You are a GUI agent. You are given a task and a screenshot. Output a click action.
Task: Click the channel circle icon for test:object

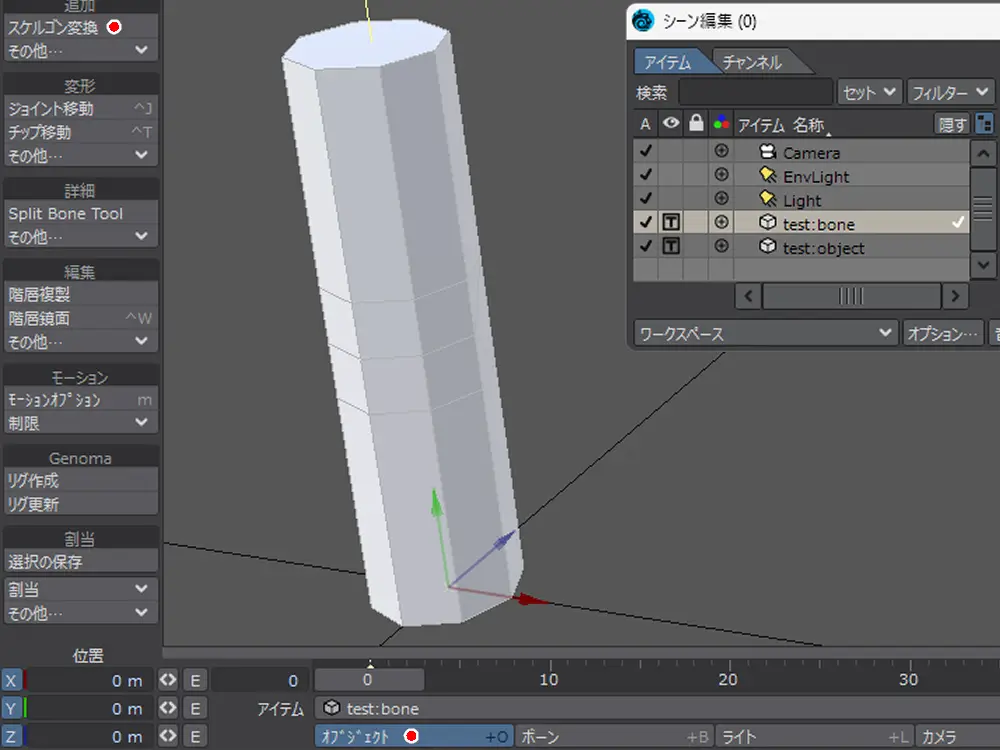tap(720, 247)
